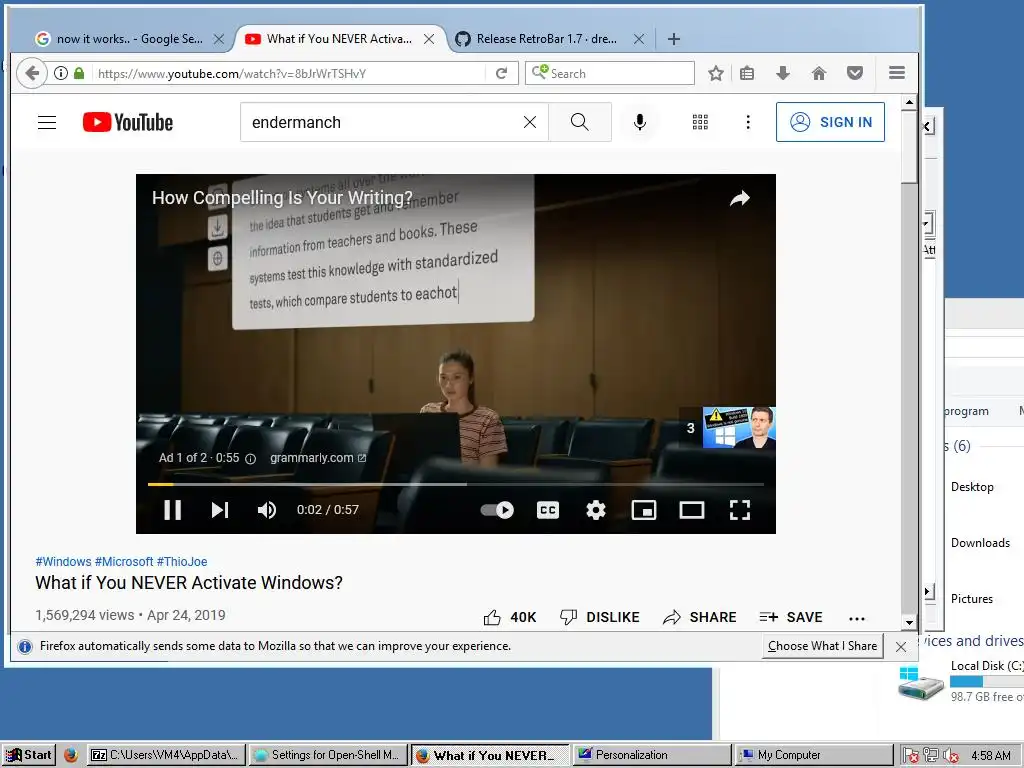1024x768 pixels.
Task: Click the SHARE button below video
Action: pos(699,617)
